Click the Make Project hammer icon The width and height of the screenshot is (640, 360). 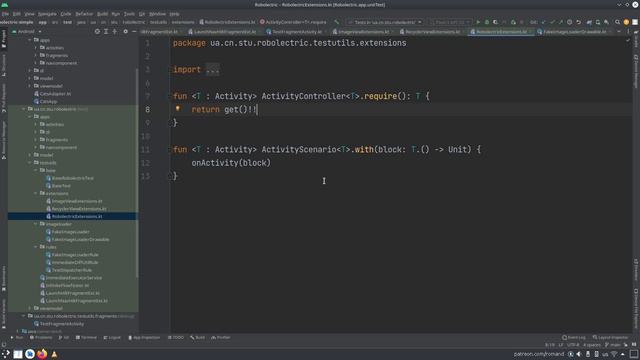[337, 22]
